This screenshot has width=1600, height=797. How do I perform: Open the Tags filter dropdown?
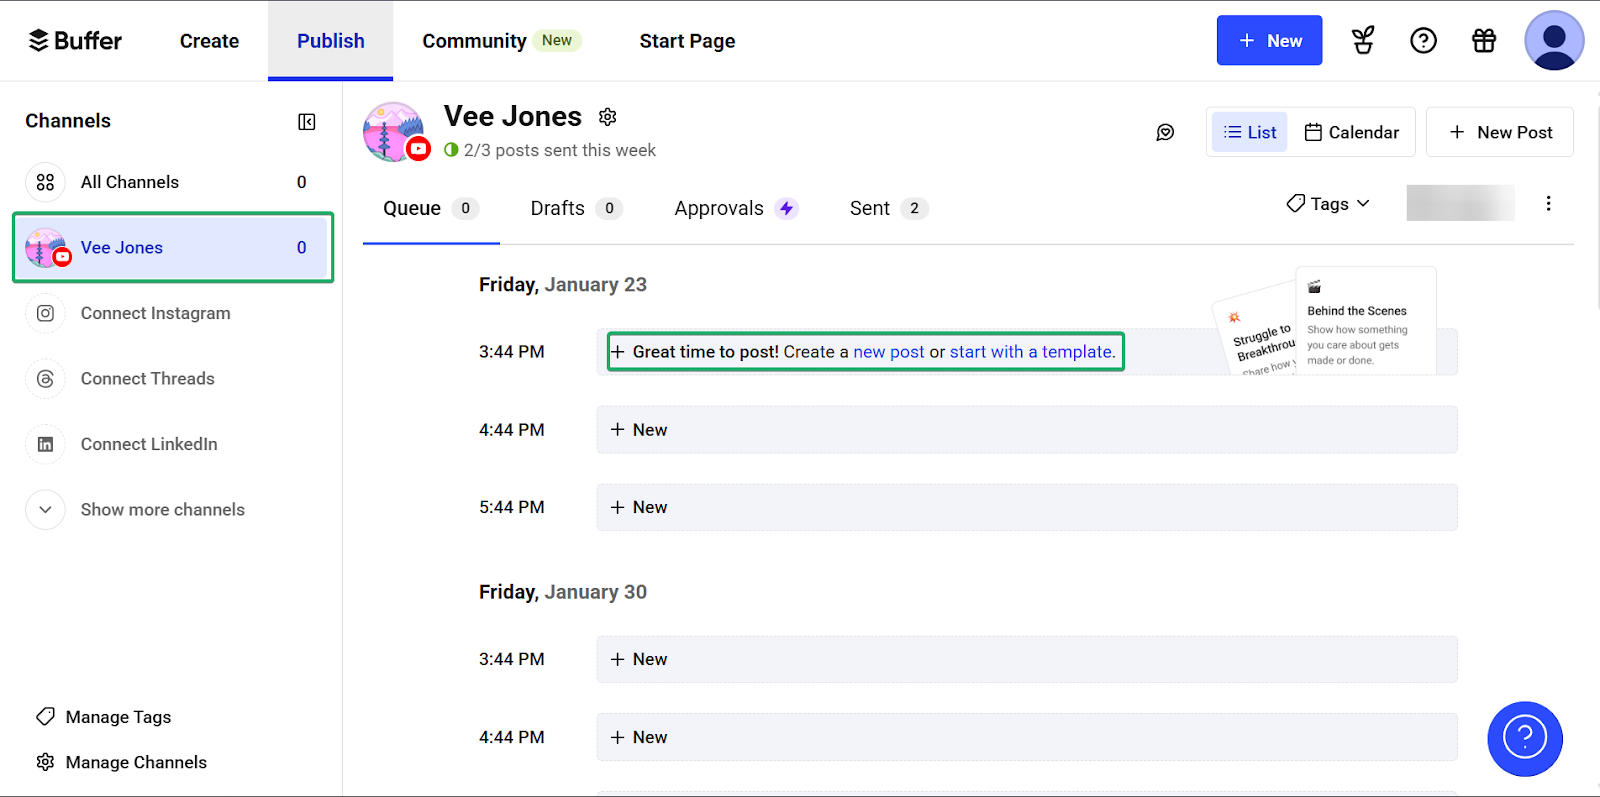1328,204
